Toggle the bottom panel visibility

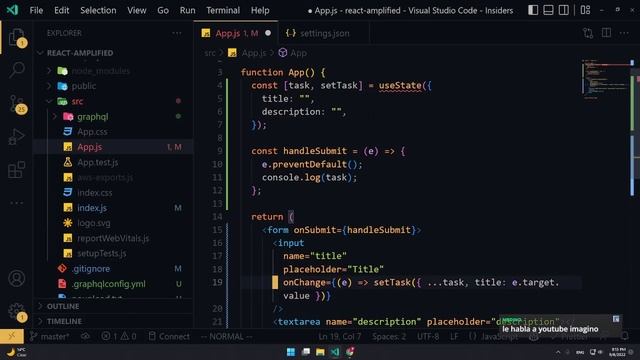(x=548, y=10)
